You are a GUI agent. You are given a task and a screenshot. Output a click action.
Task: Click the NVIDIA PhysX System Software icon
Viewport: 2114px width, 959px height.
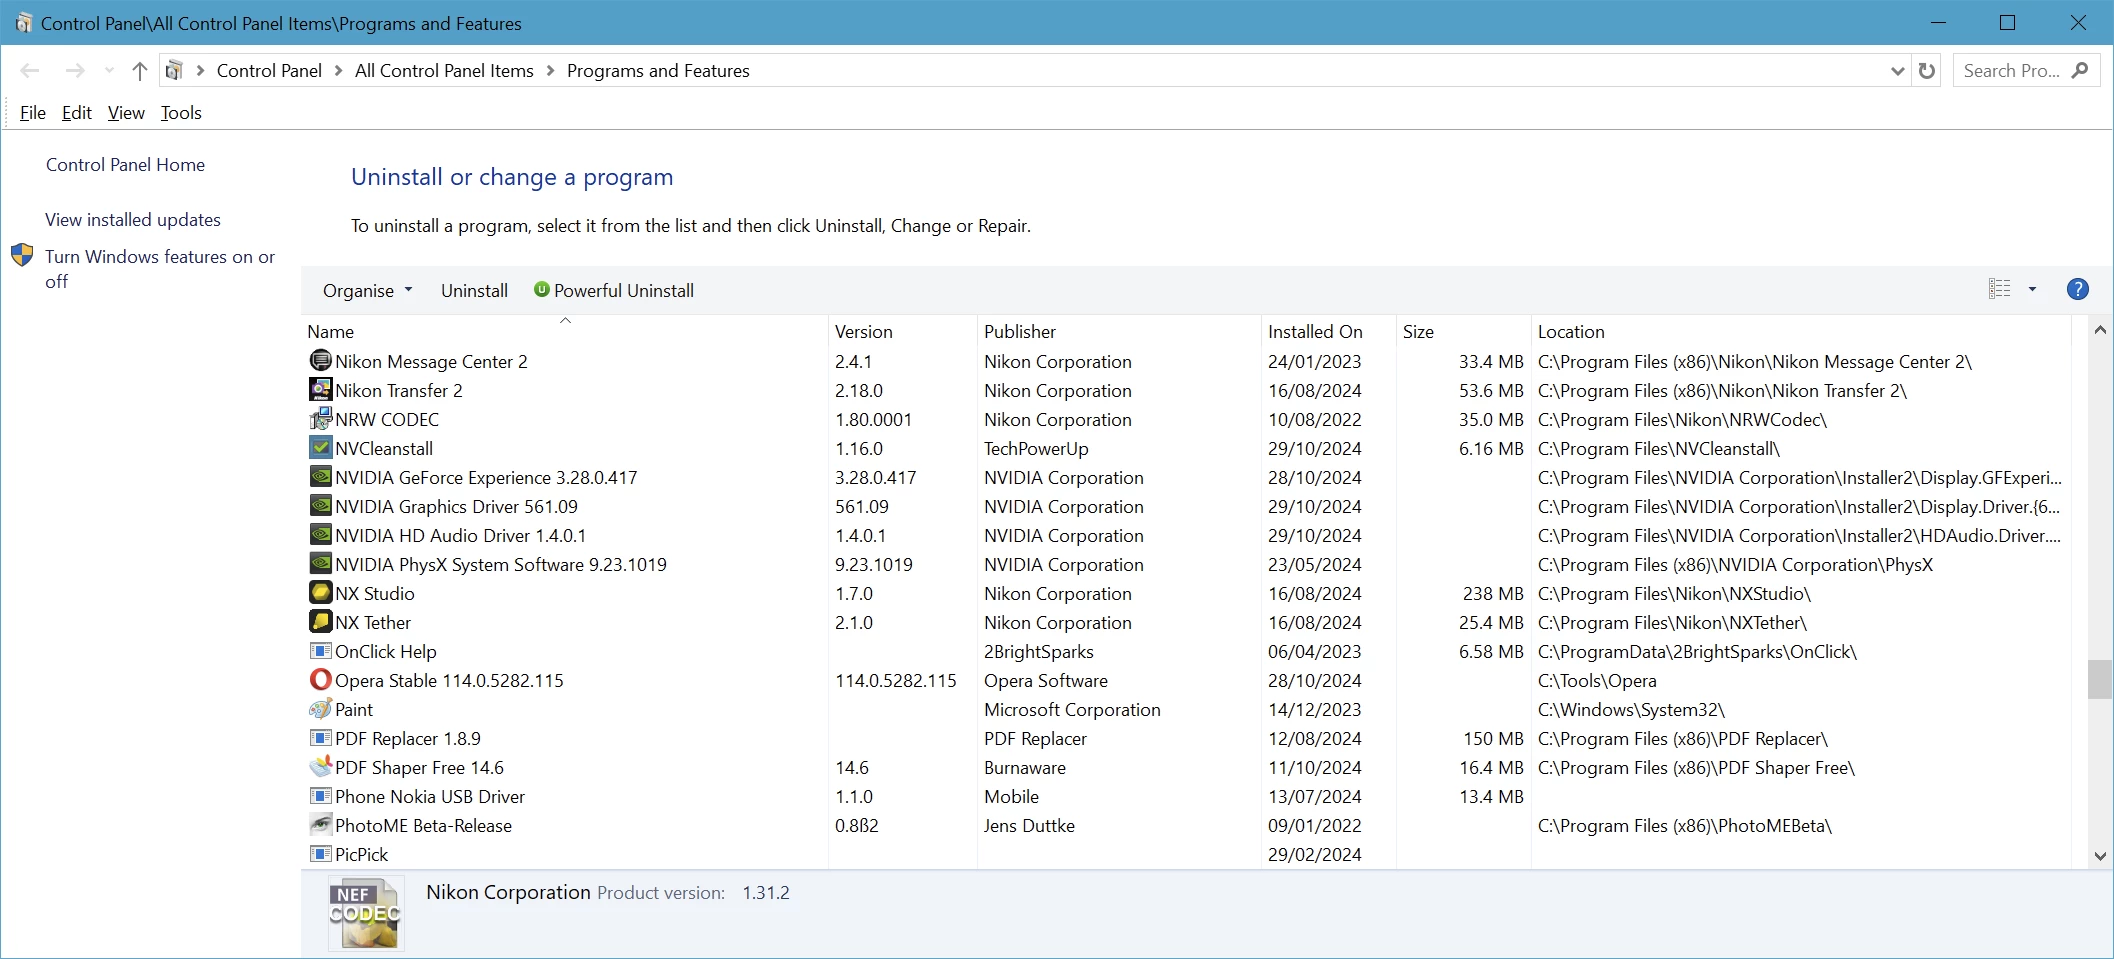coord(320,564)
